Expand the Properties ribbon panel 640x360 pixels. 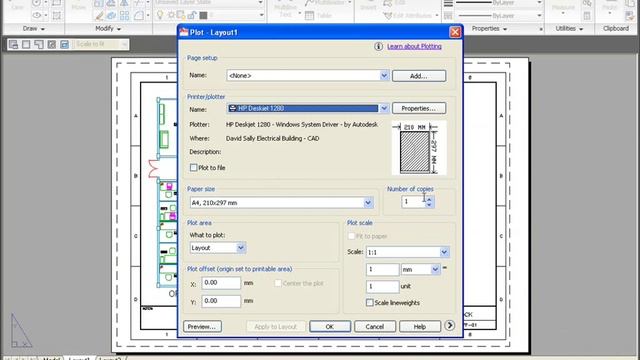[489, 29]
